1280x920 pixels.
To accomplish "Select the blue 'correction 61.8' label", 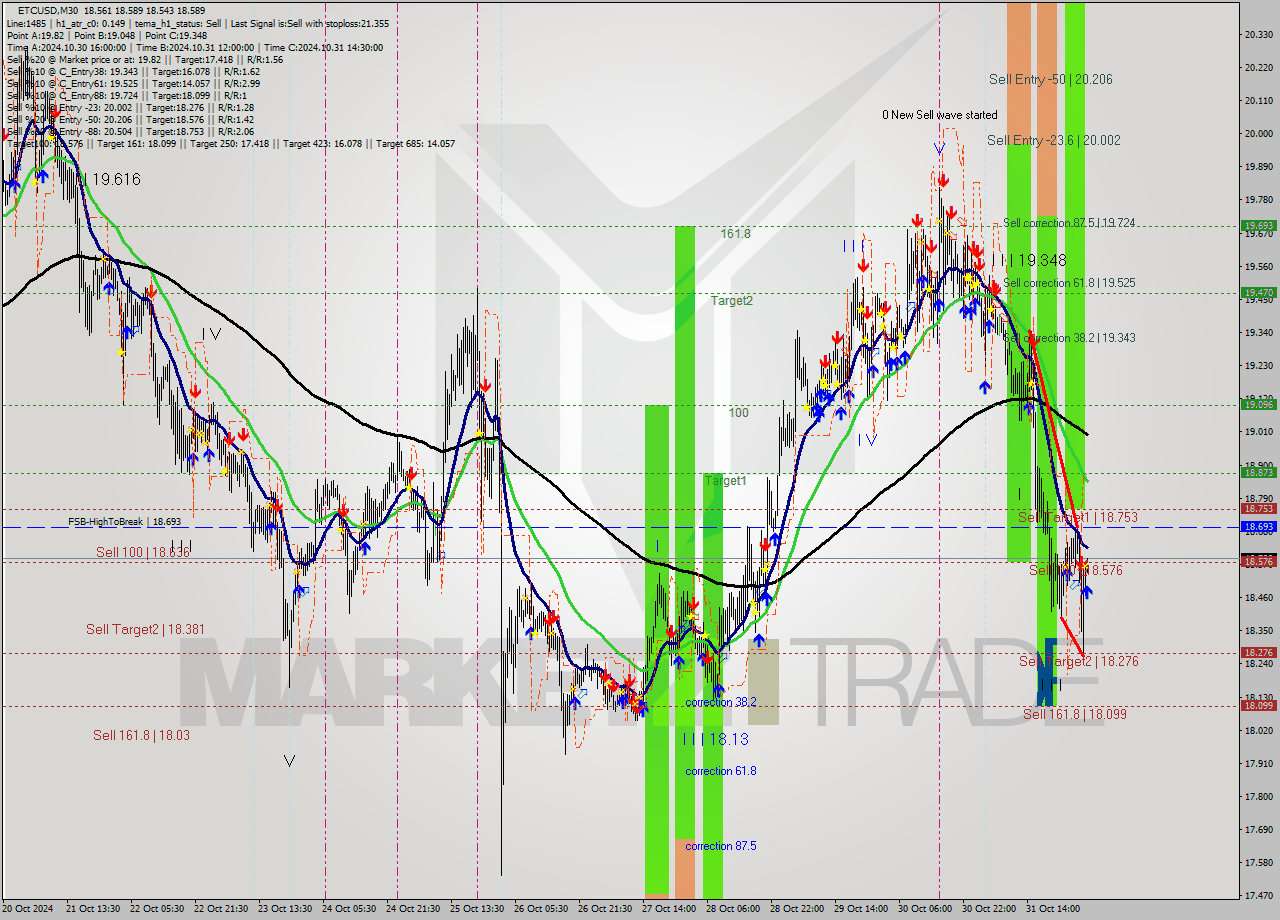I will tap(720, 771).
